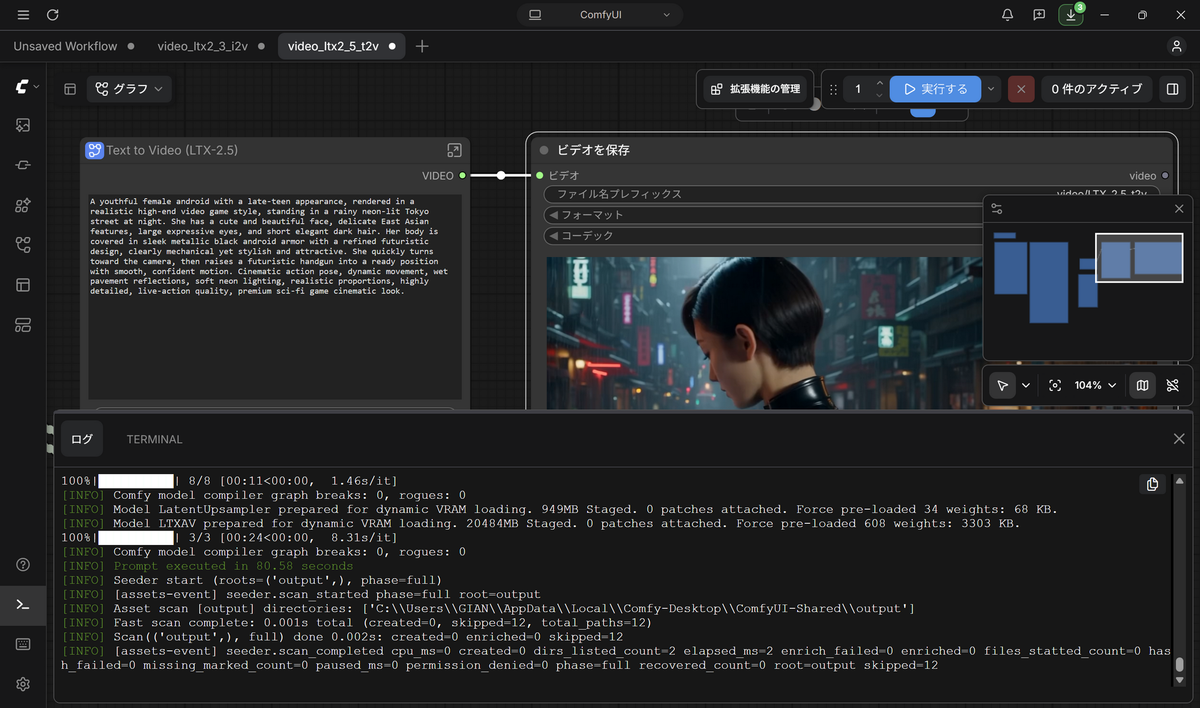
Task: Open the help center icon
Action: 23,565
